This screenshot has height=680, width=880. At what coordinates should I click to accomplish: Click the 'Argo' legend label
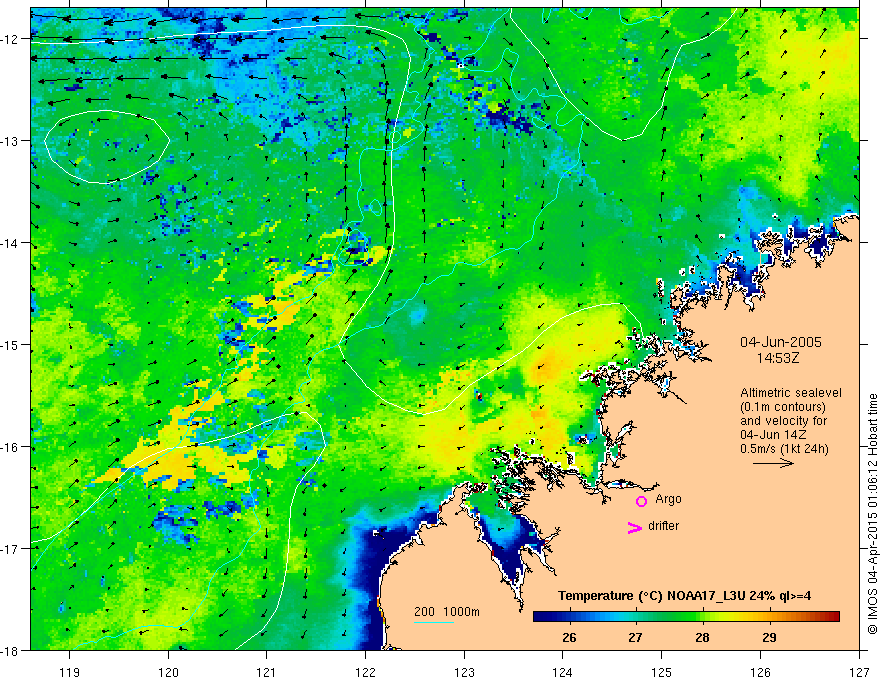point(668,499)
